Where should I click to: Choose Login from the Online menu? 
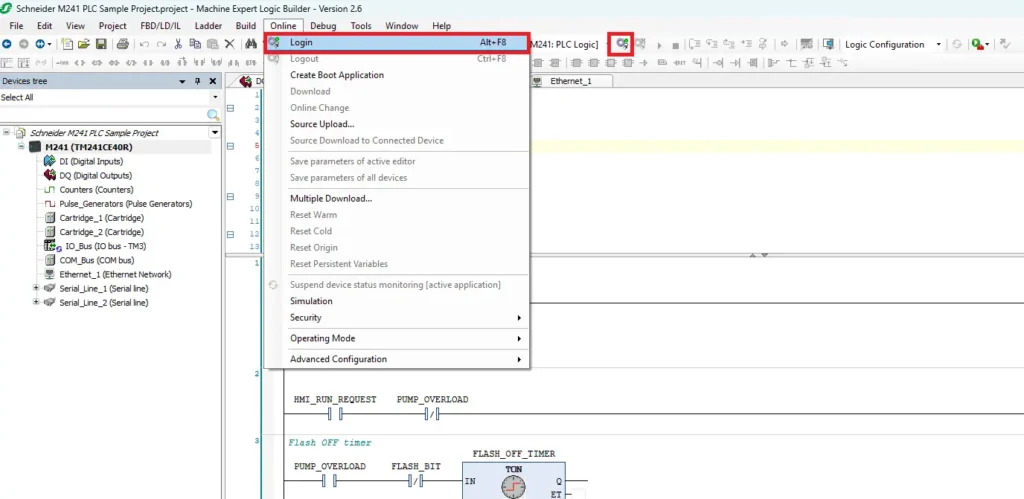tap(396, 42)
